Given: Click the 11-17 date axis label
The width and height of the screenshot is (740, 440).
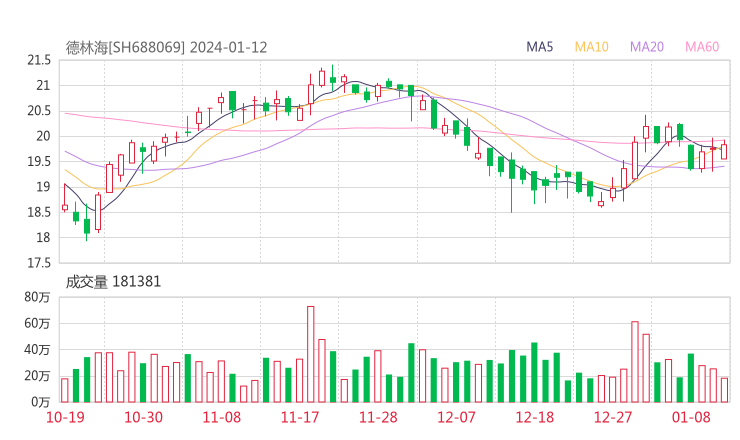Looking at the screenshot, I should (300, 417).
